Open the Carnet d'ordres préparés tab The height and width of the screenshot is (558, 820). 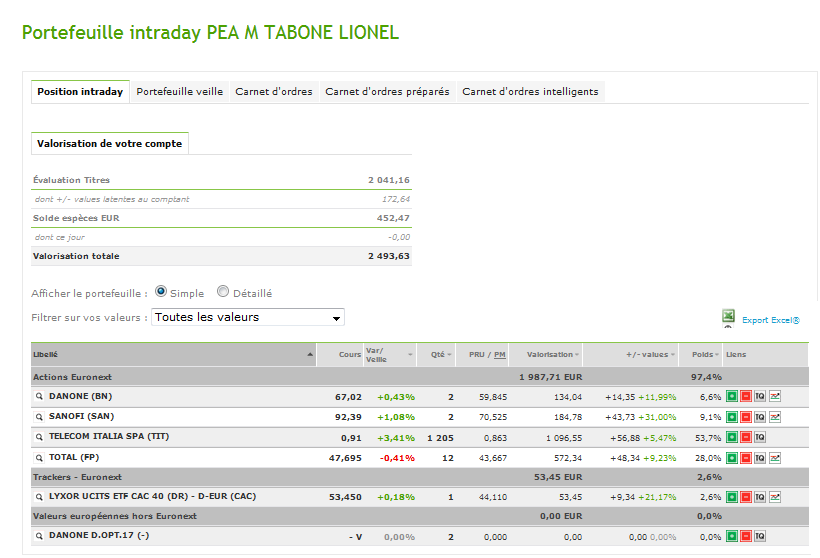(x=387, y=92)
